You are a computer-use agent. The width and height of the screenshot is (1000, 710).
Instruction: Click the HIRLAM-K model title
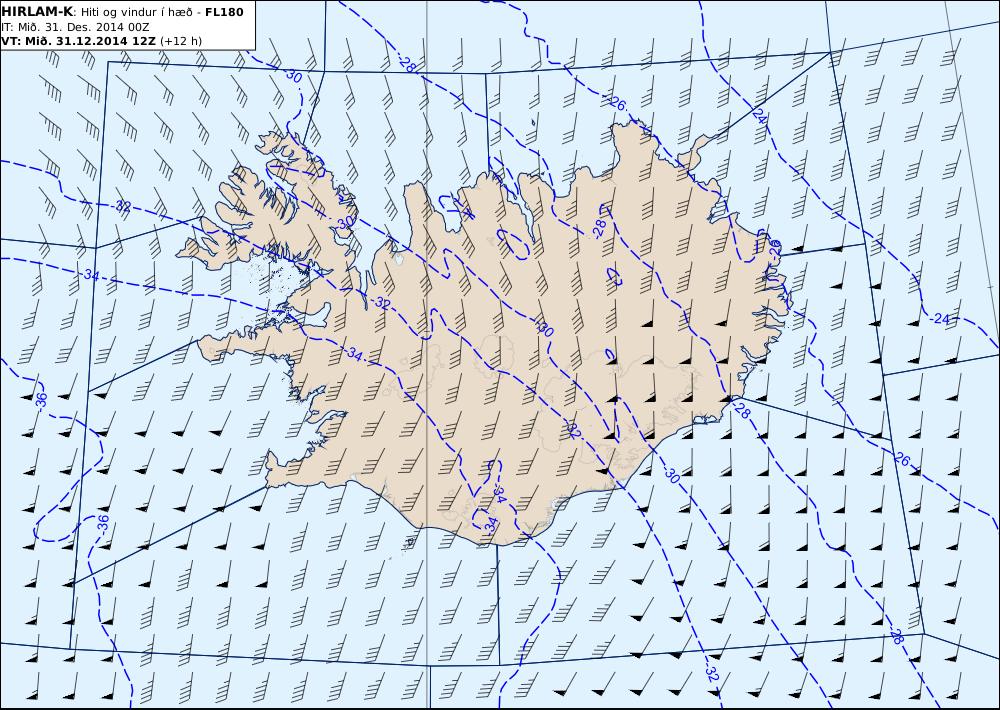click(37, 12)
